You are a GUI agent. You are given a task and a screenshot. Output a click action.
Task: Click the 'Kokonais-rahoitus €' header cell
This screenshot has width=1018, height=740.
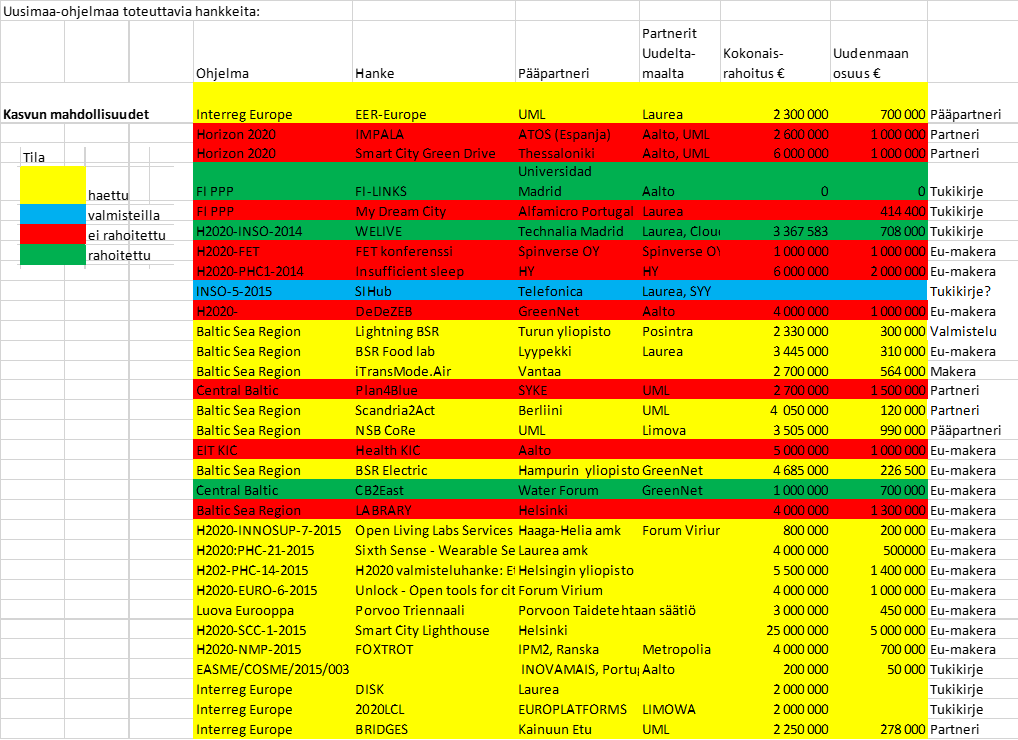tap(775, 52)
